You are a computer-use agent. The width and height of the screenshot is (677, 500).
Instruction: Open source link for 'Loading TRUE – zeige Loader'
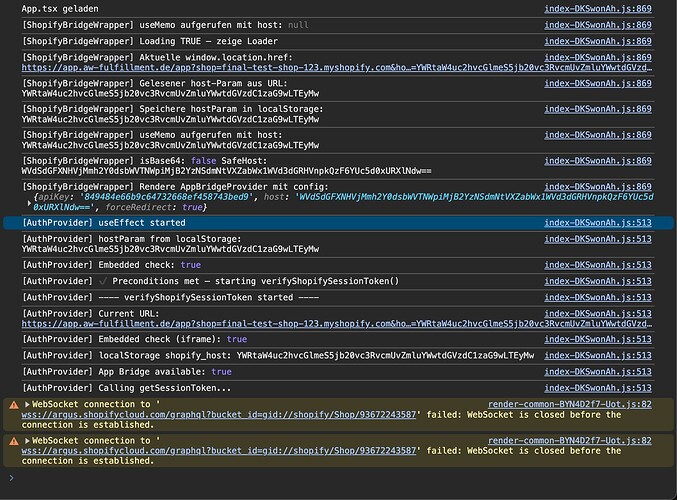(598, 41)
